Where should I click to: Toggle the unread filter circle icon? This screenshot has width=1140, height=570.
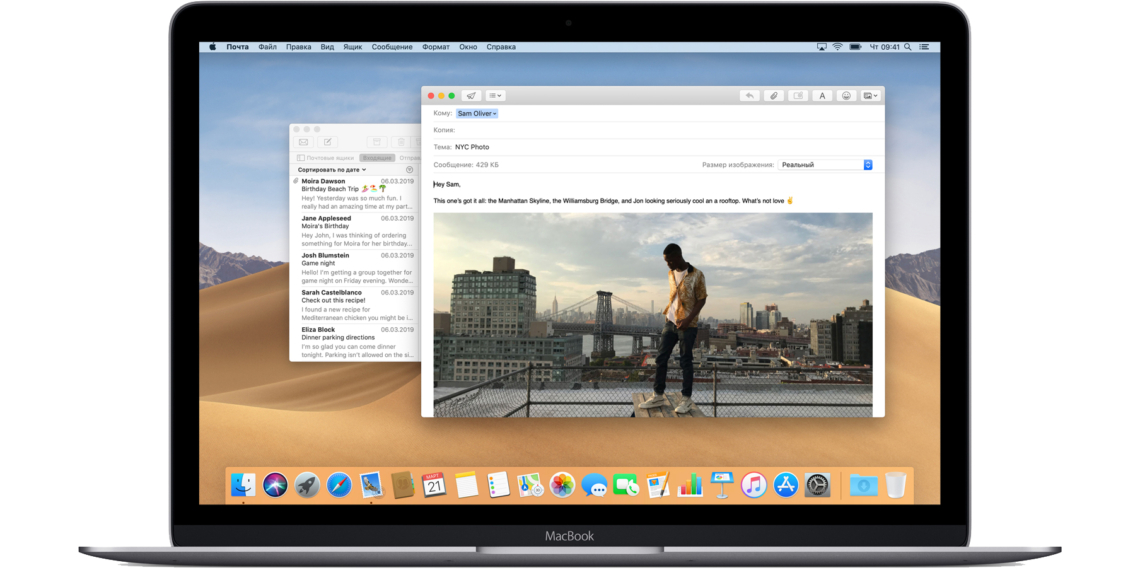409,170
